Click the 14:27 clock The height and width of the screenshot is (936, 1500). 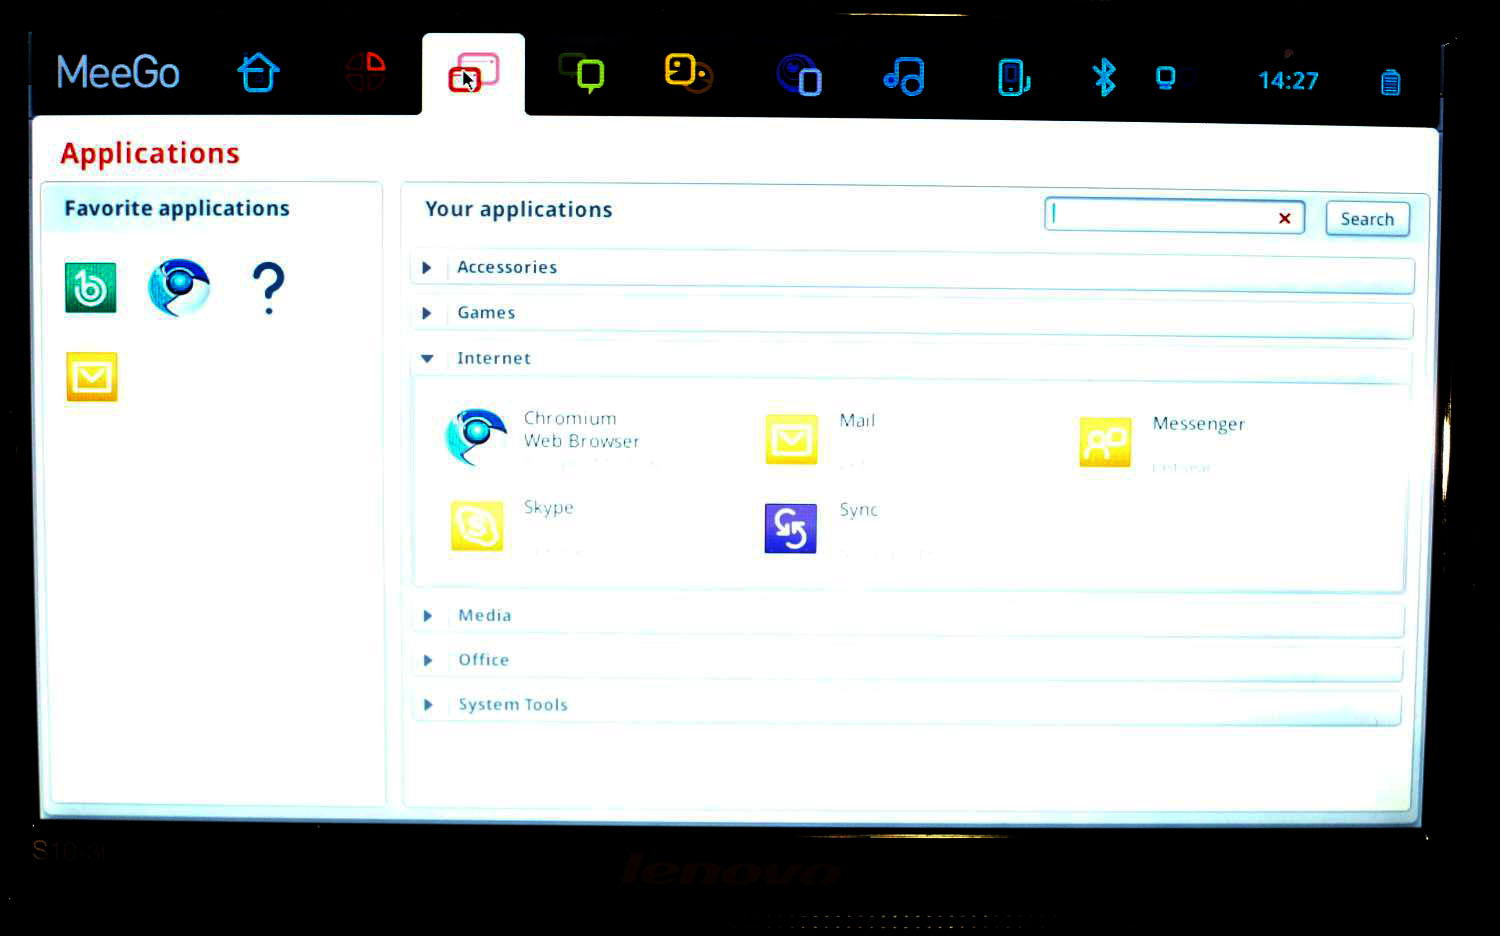(x=1288, y=80)
